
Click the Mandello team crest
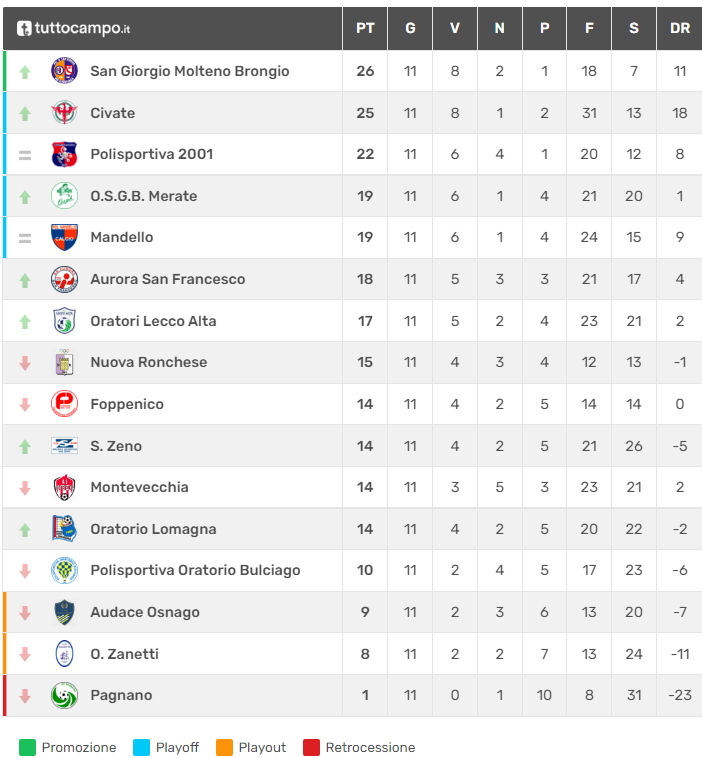(x=64, y=237)
